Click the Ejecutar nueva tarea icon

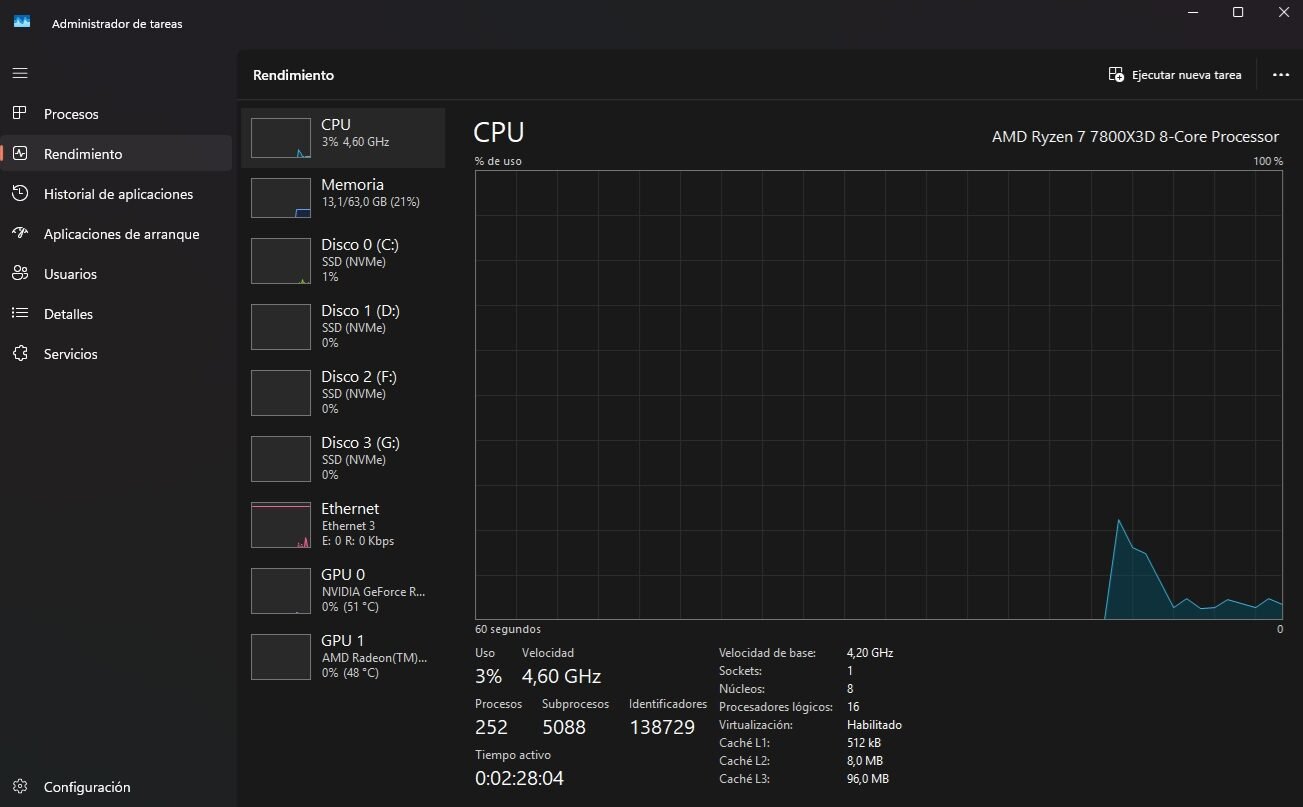click(1116, 75)
